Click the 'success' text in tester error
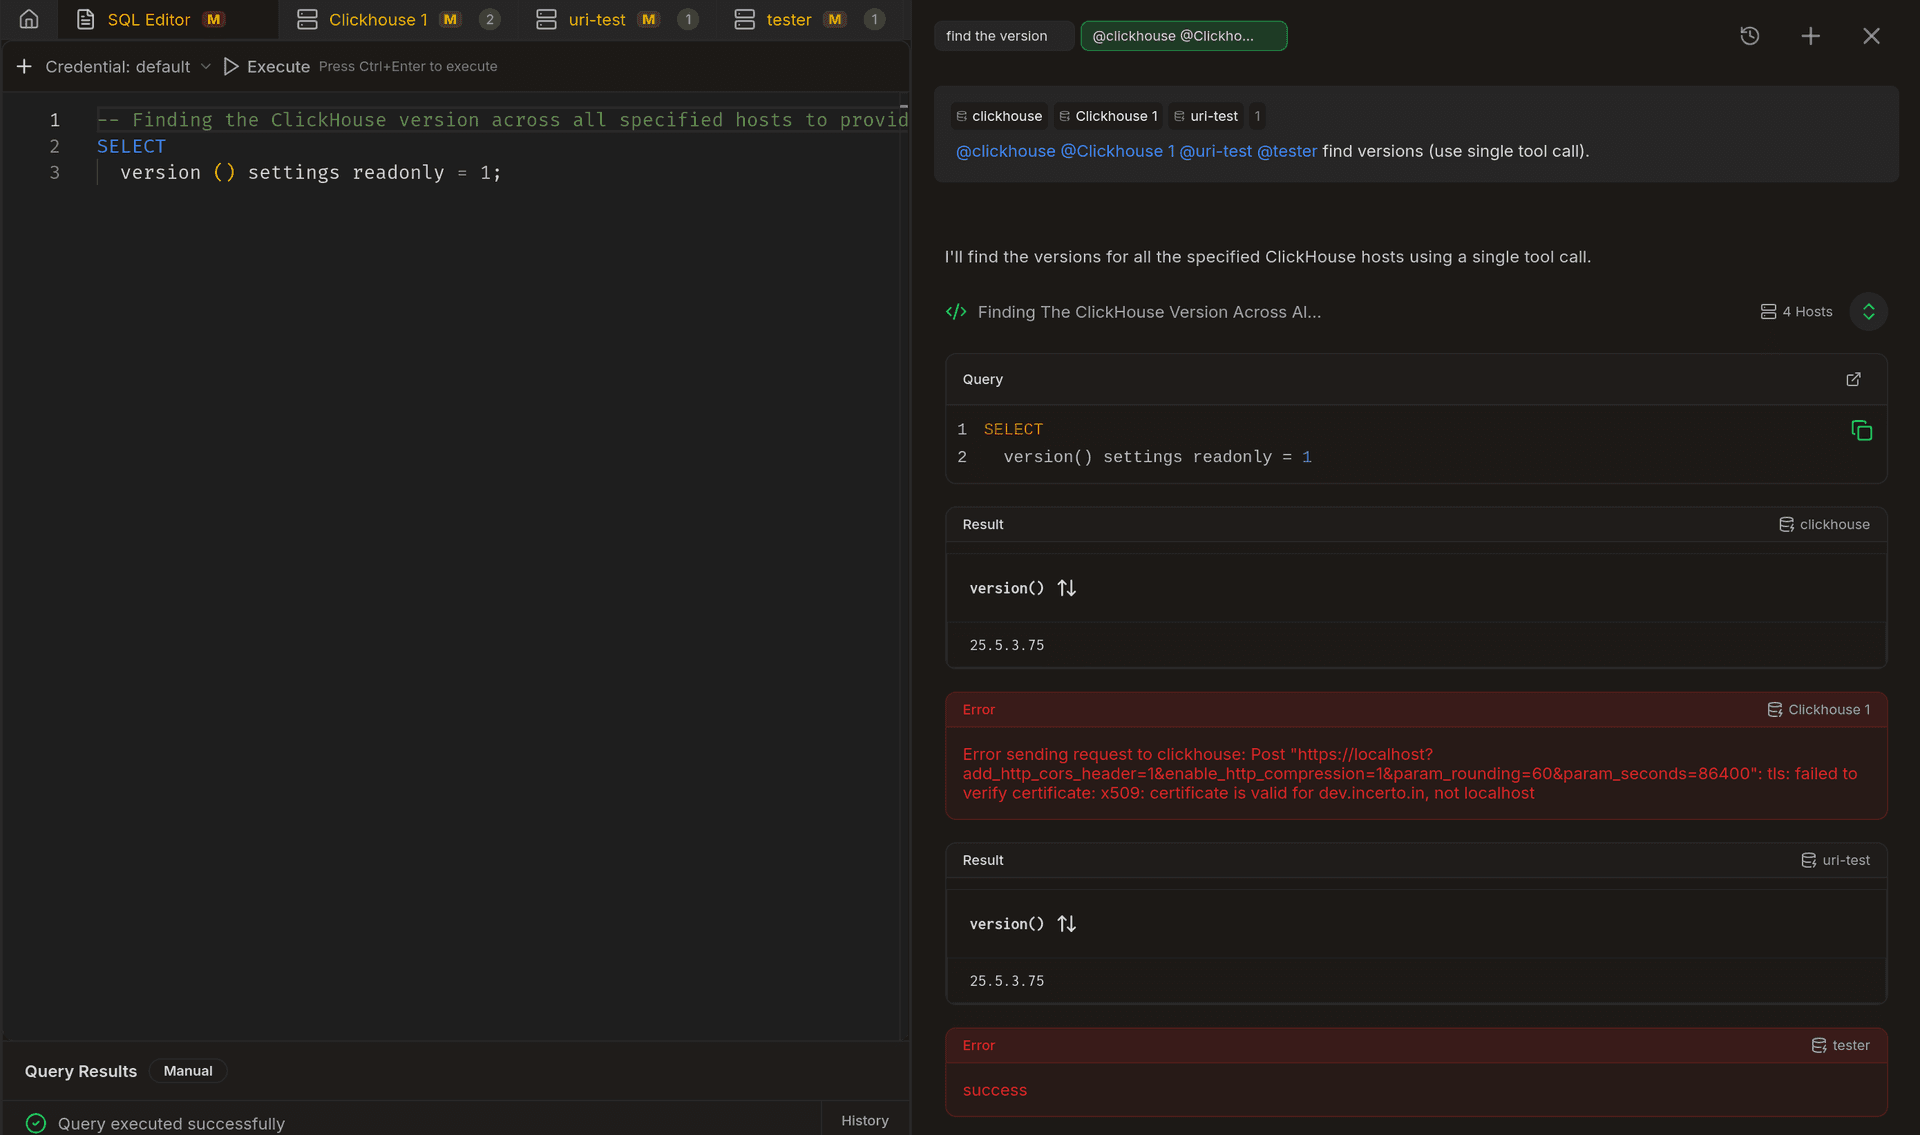1920x1135 pixels. (x=995, y=1090)
